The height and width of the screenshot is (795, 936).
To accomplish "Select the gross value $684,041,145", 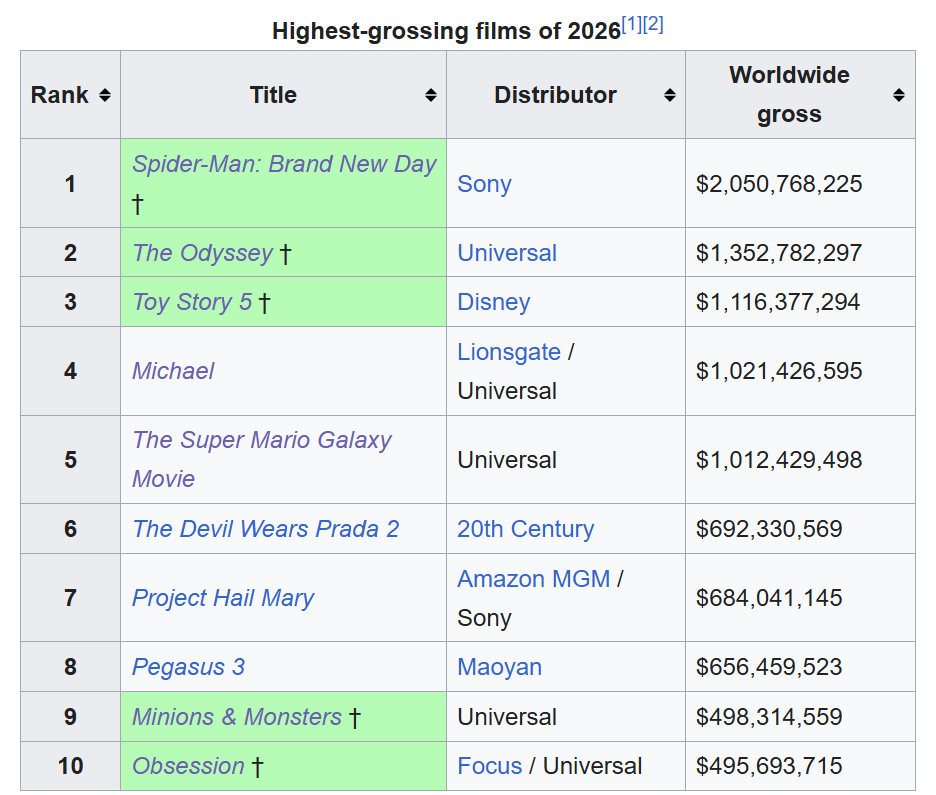I will click(769, 598).
